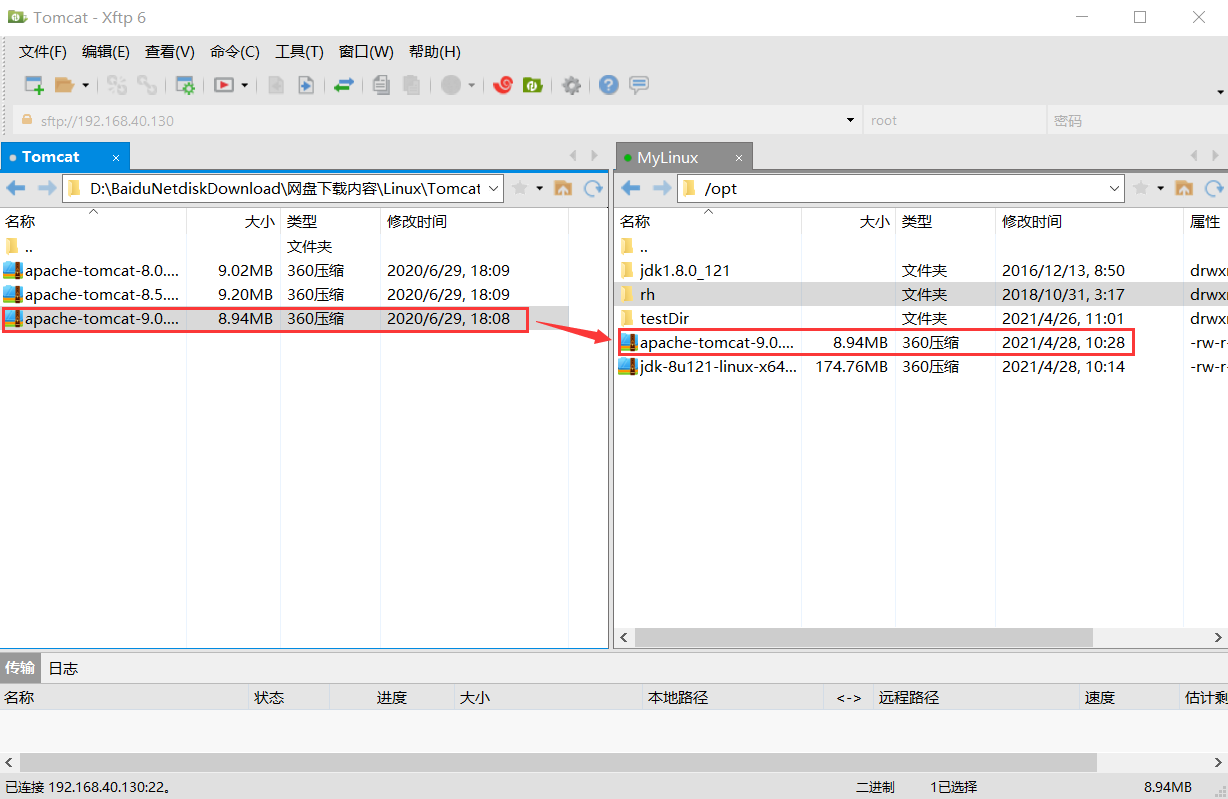Click the remote pane horizontal scrollbar

tap(864, 637)
